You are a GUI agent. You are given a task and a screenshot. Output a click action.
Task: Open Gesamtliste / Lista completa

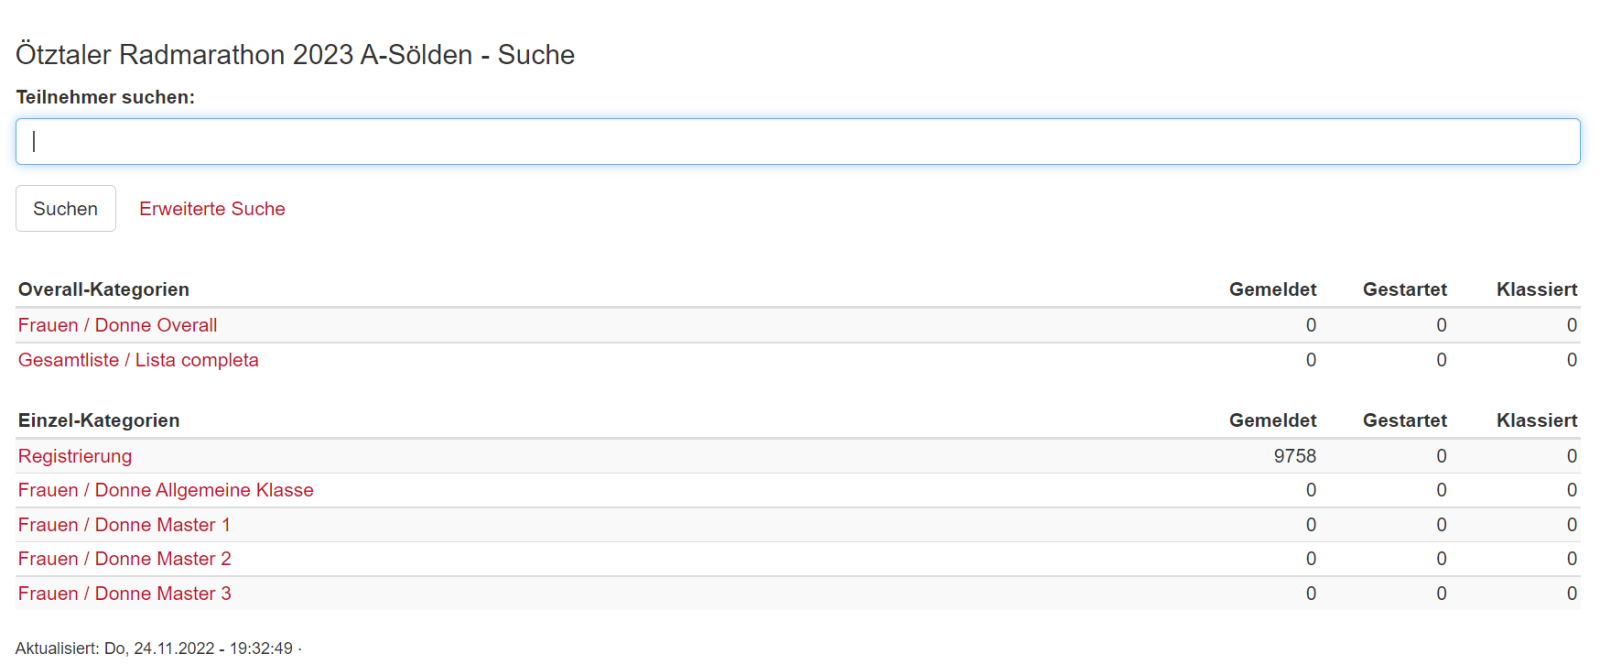[138, 360]
